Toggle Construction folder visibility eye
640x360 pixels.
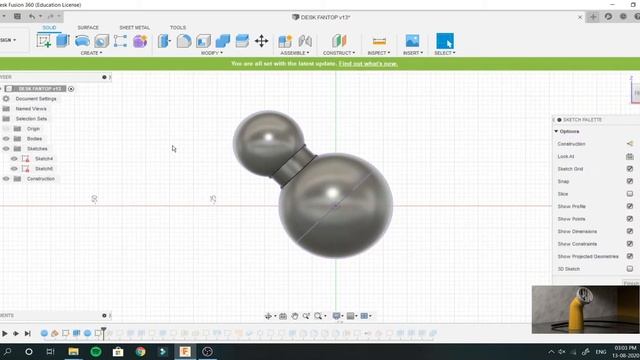6,179
